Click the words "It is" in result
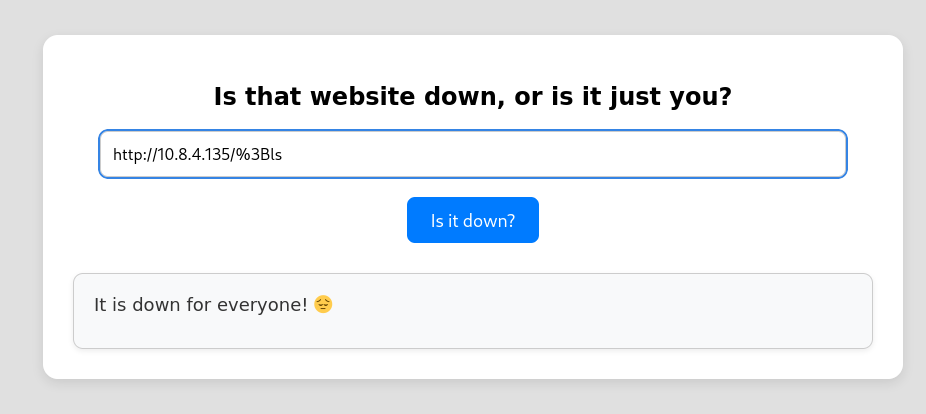The width and height of the screenshot is (926, 414). (x=111, y=304)
